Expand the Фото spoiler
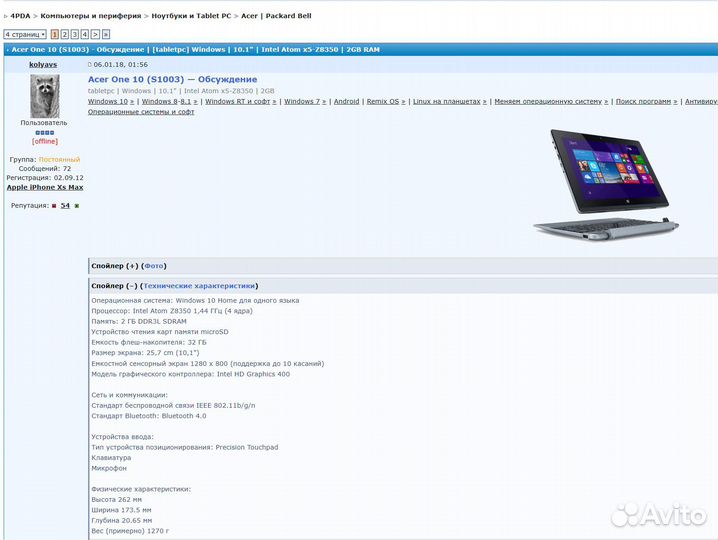The image size is (718, 540). point(154,266)
